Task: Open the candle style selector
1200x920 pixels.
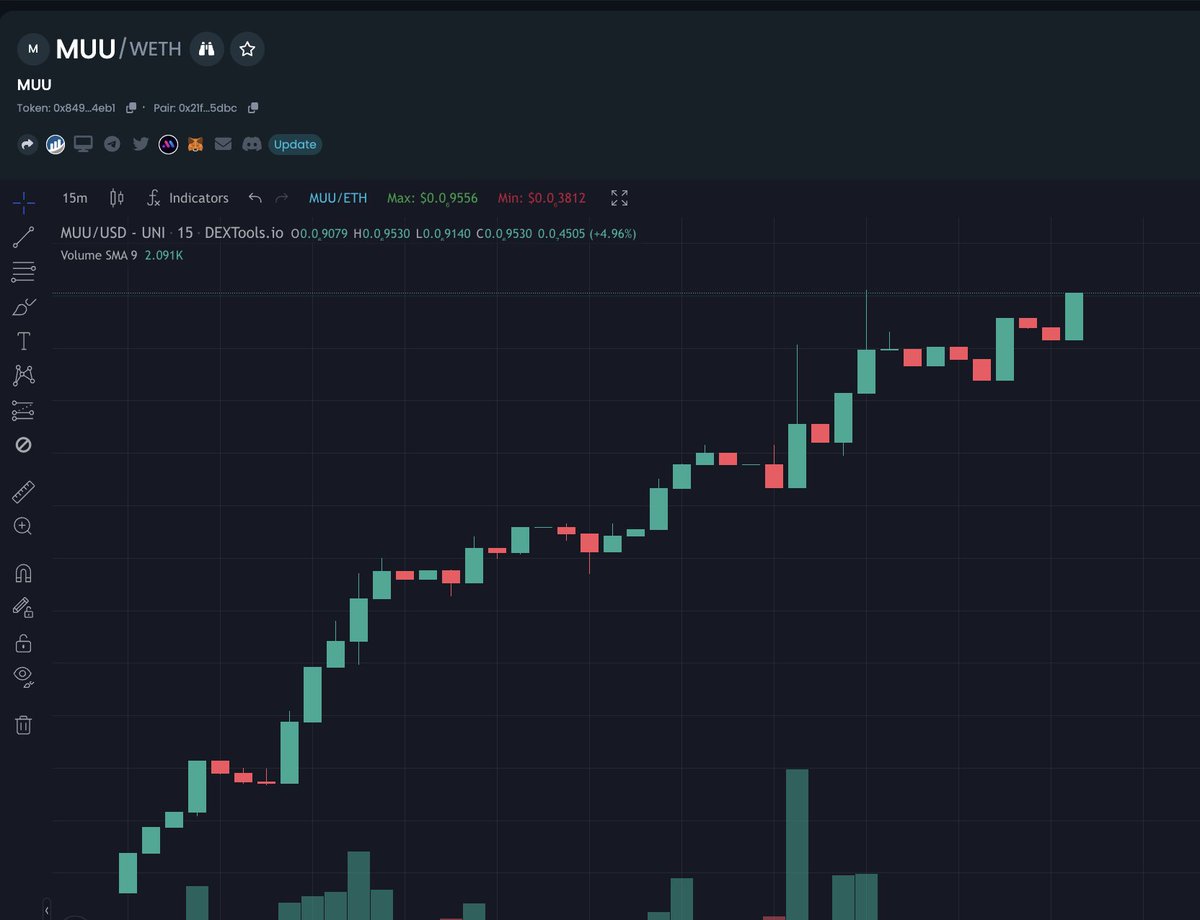Action: click(116, 198)
